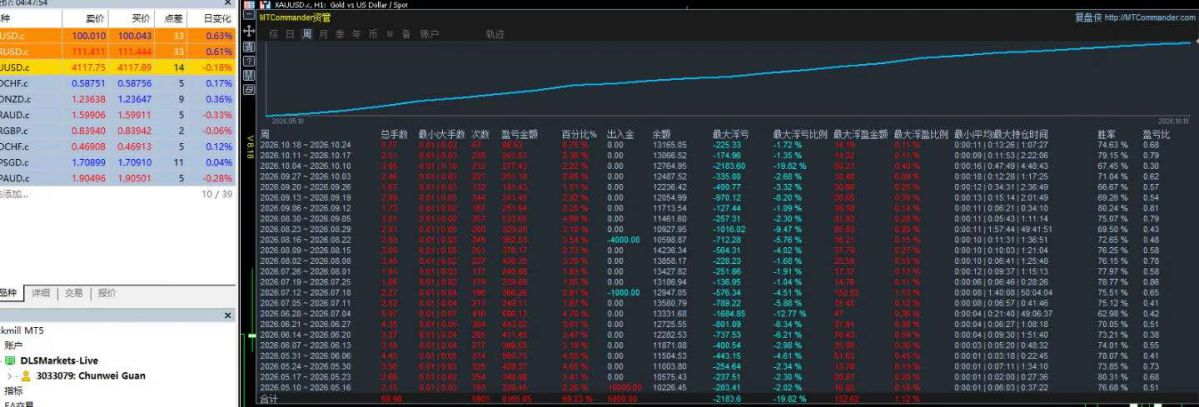Screen dimensions: 1199x407
Task: Click the 出入金 column header
Action: pyautogui.click(x=620, y=134)
